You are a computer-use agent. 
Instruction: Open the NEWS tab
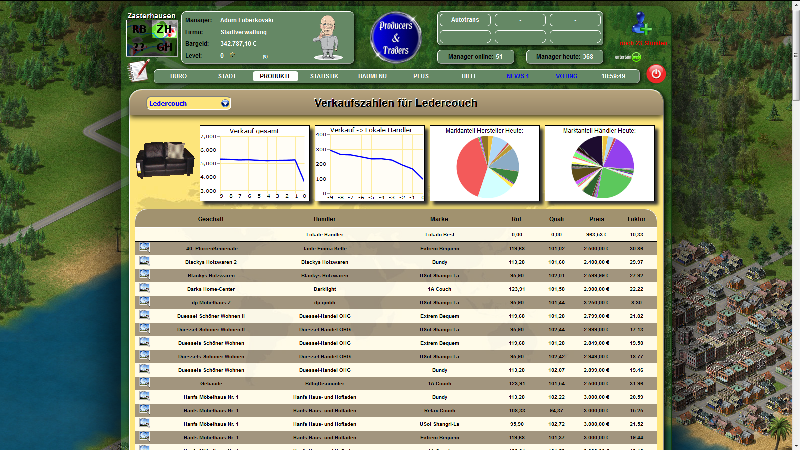pyautogui.click(x=517, y=76)
